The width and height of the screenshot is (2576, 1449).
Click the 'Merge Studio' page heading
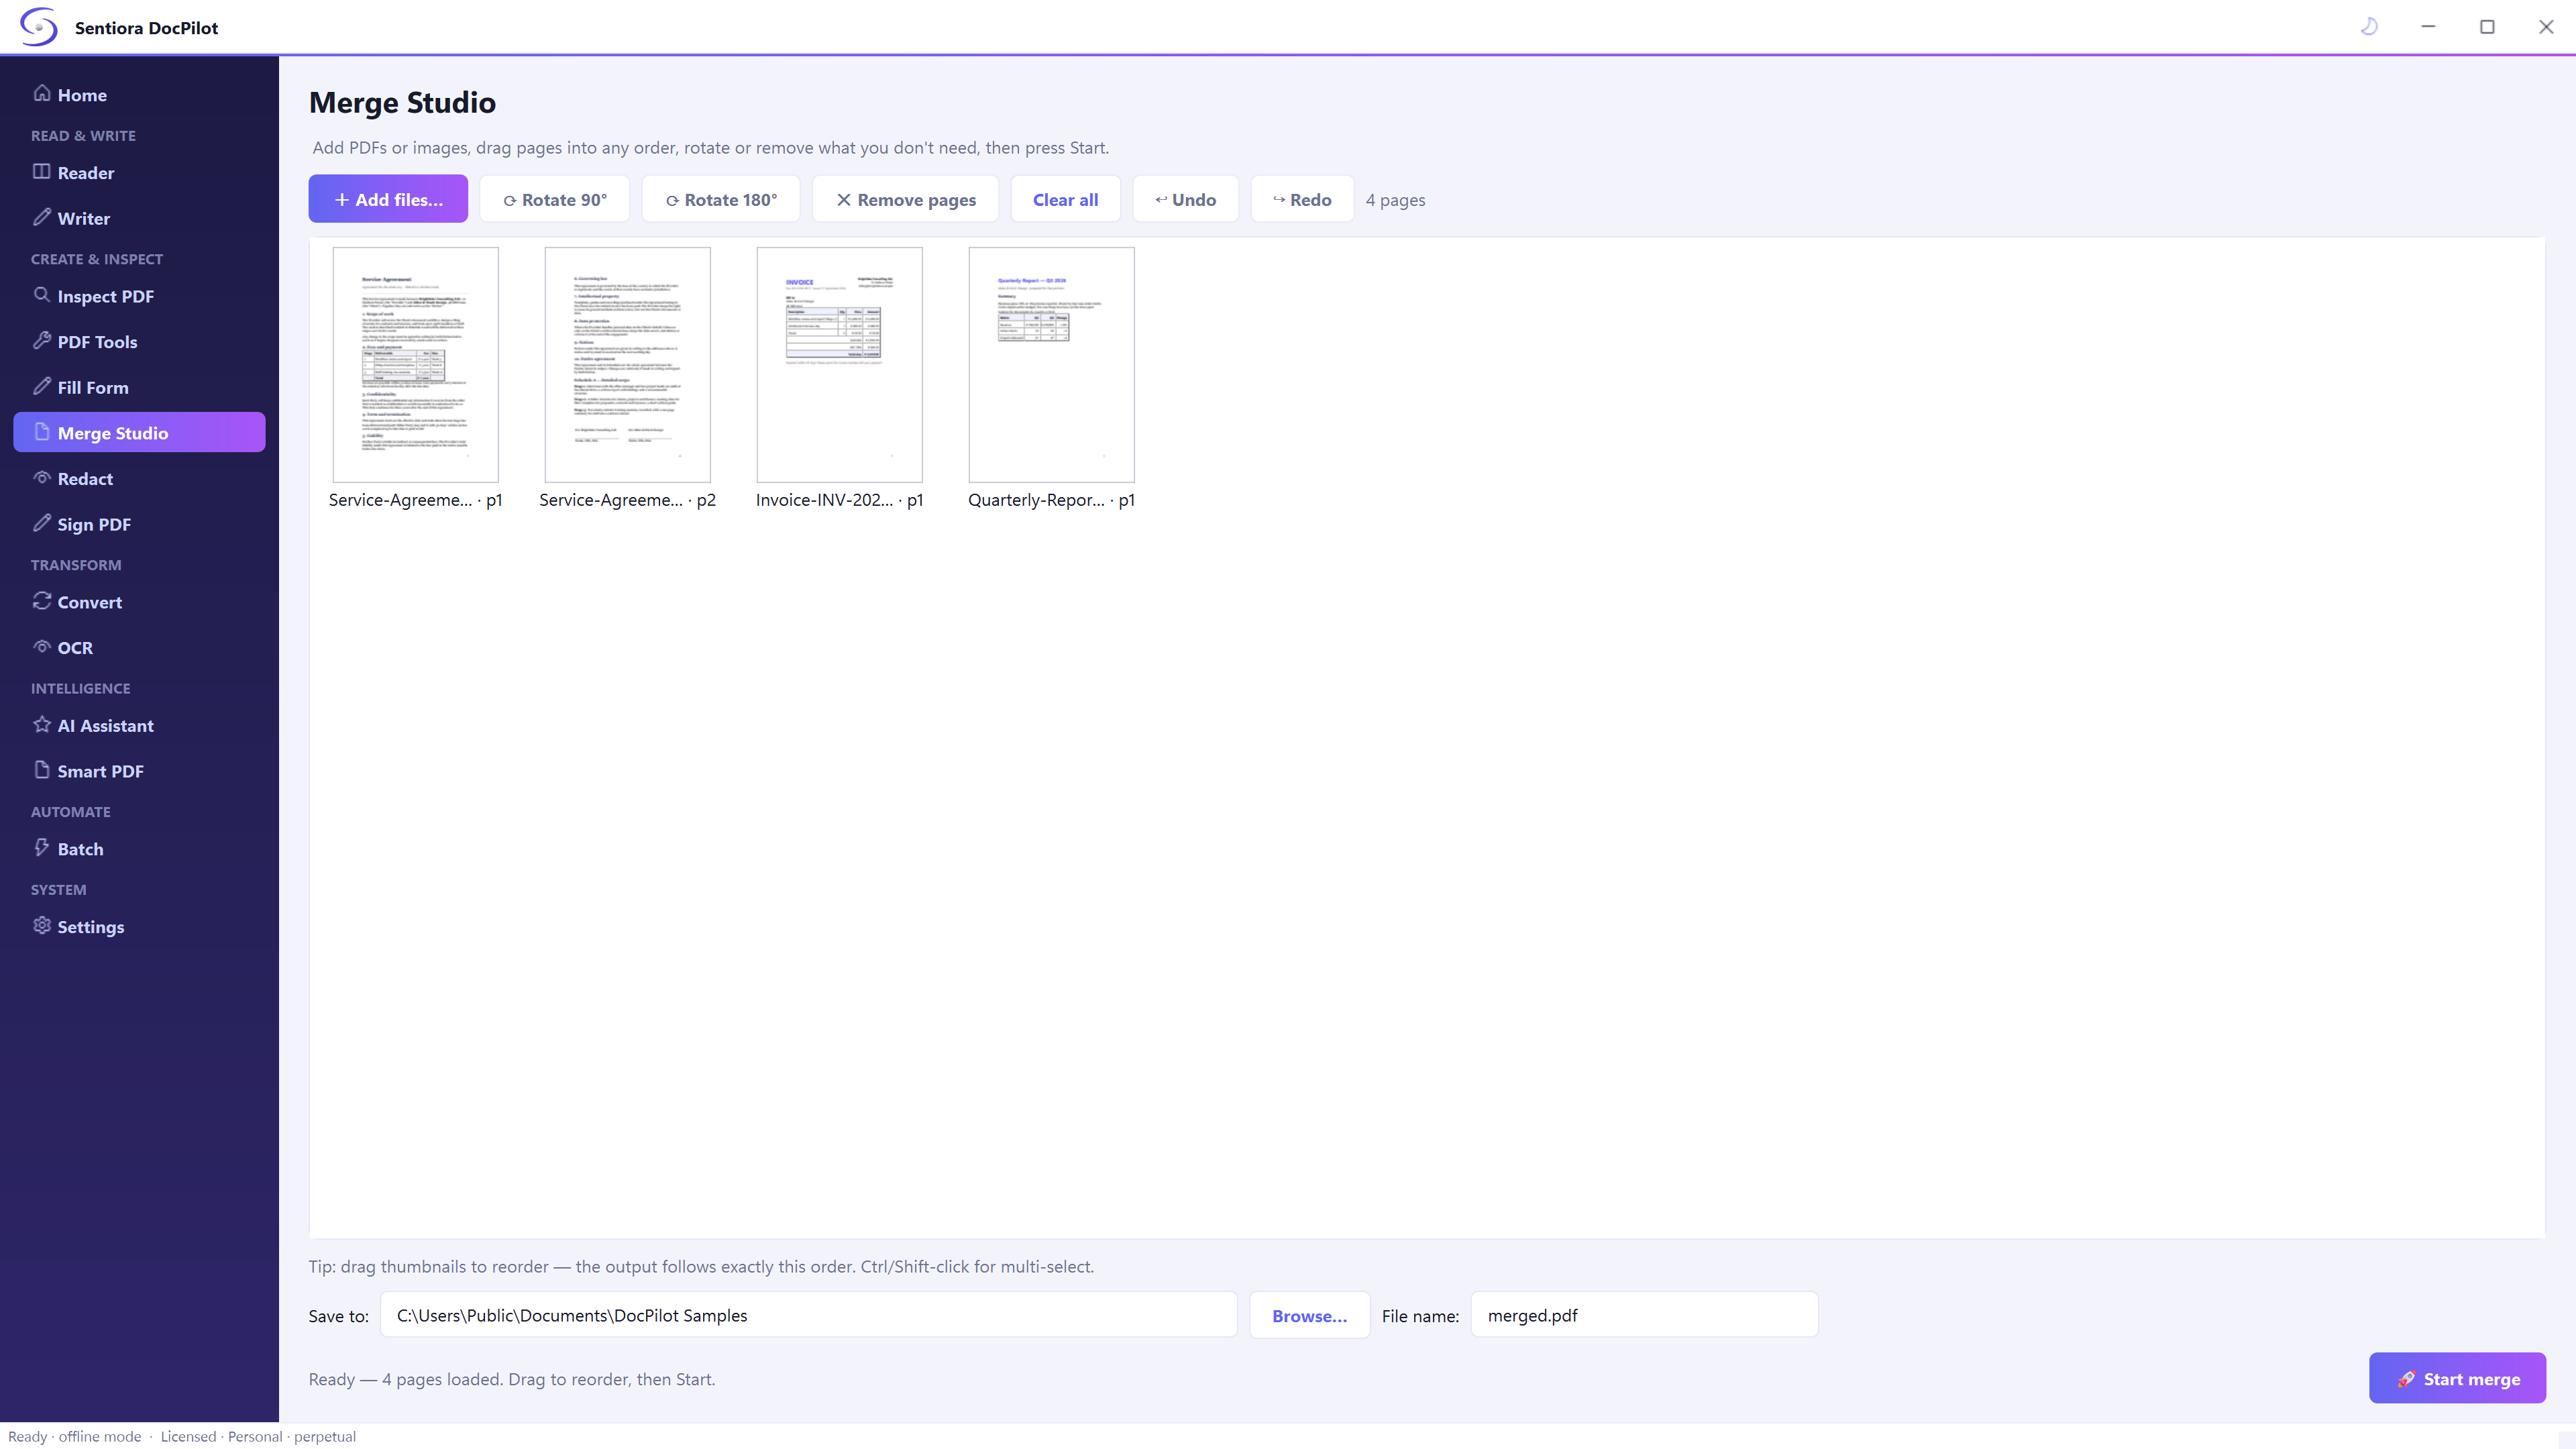(402, 102)
